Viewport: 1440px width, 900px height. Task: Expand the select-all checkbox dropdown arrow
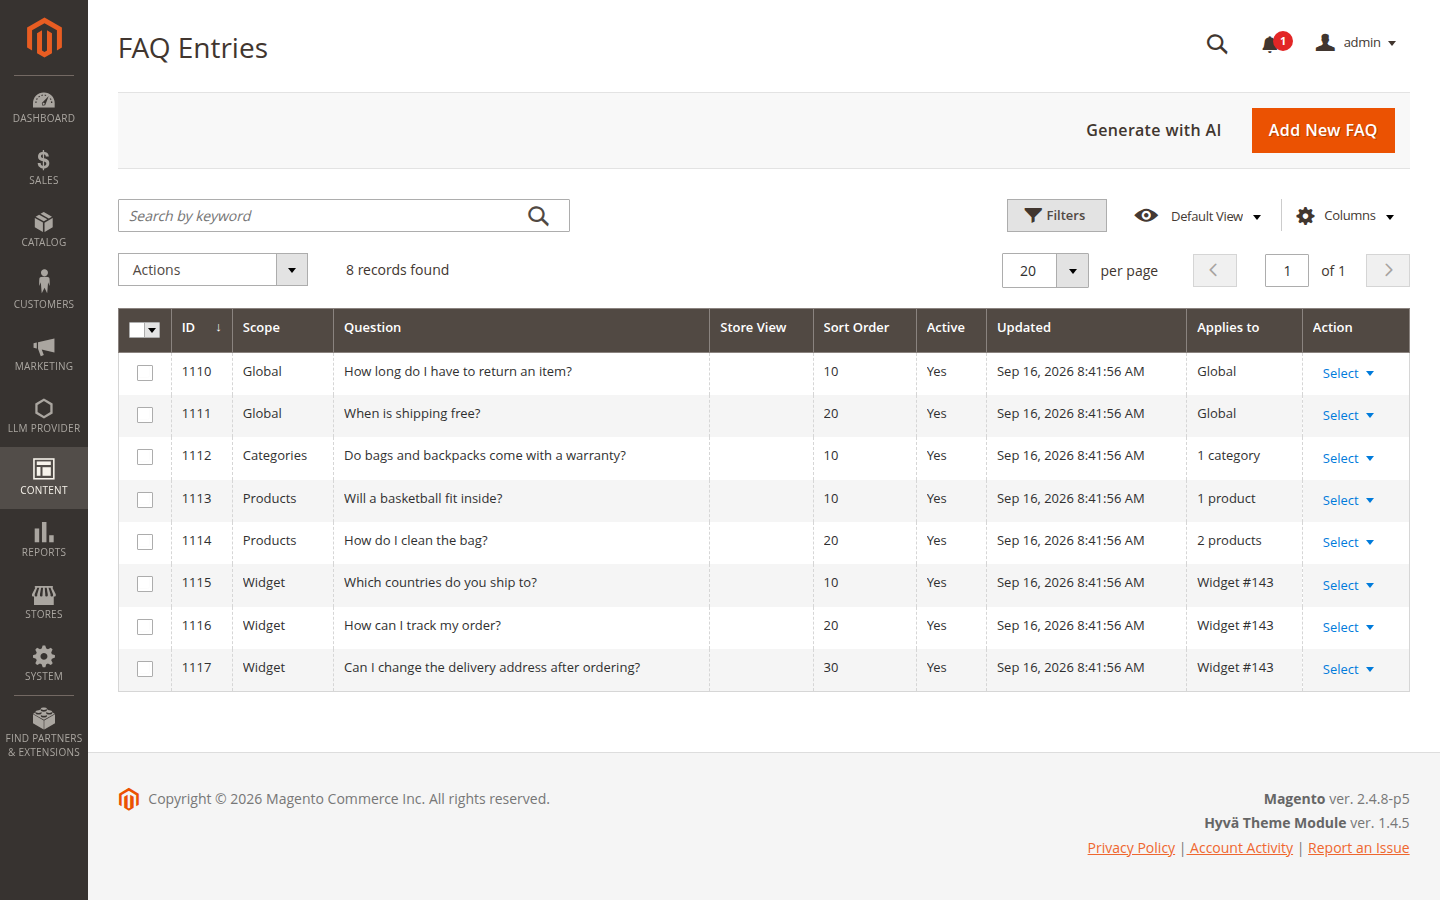[x=152, y=330]
